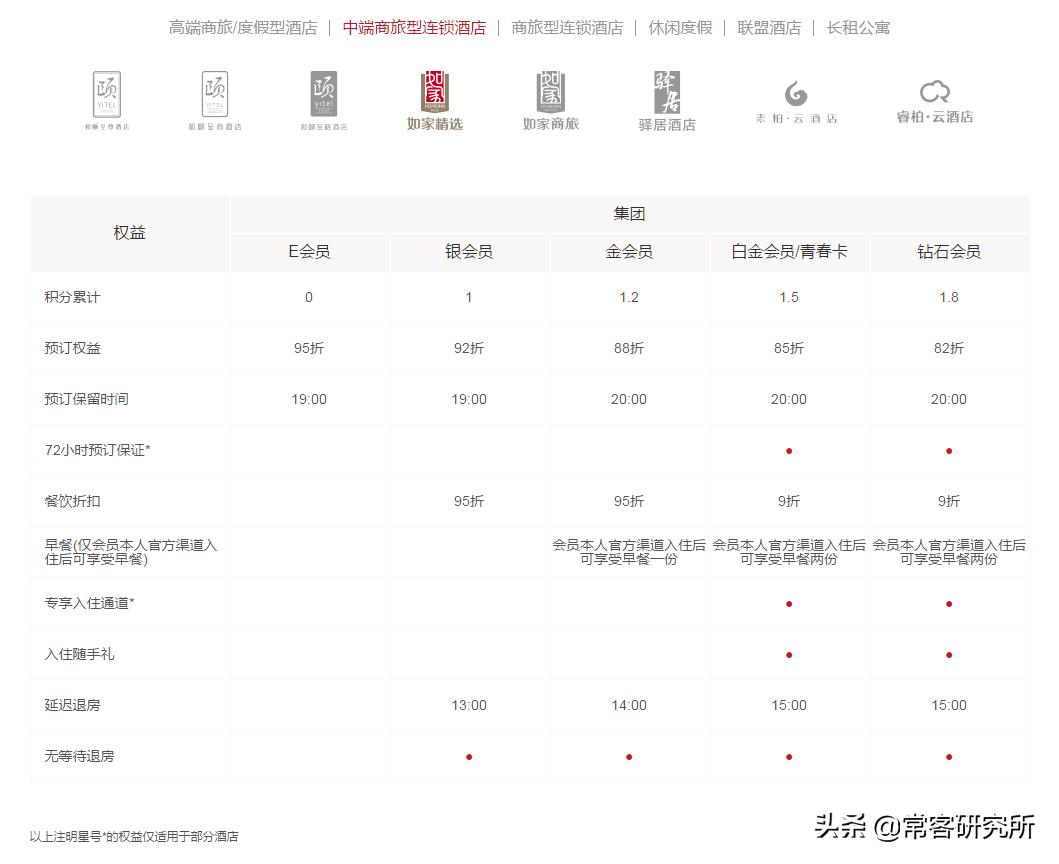This screenshot has width=1059, height=864.
Task: Click the 82折 cell under 钻石会员
Action: 948,348
